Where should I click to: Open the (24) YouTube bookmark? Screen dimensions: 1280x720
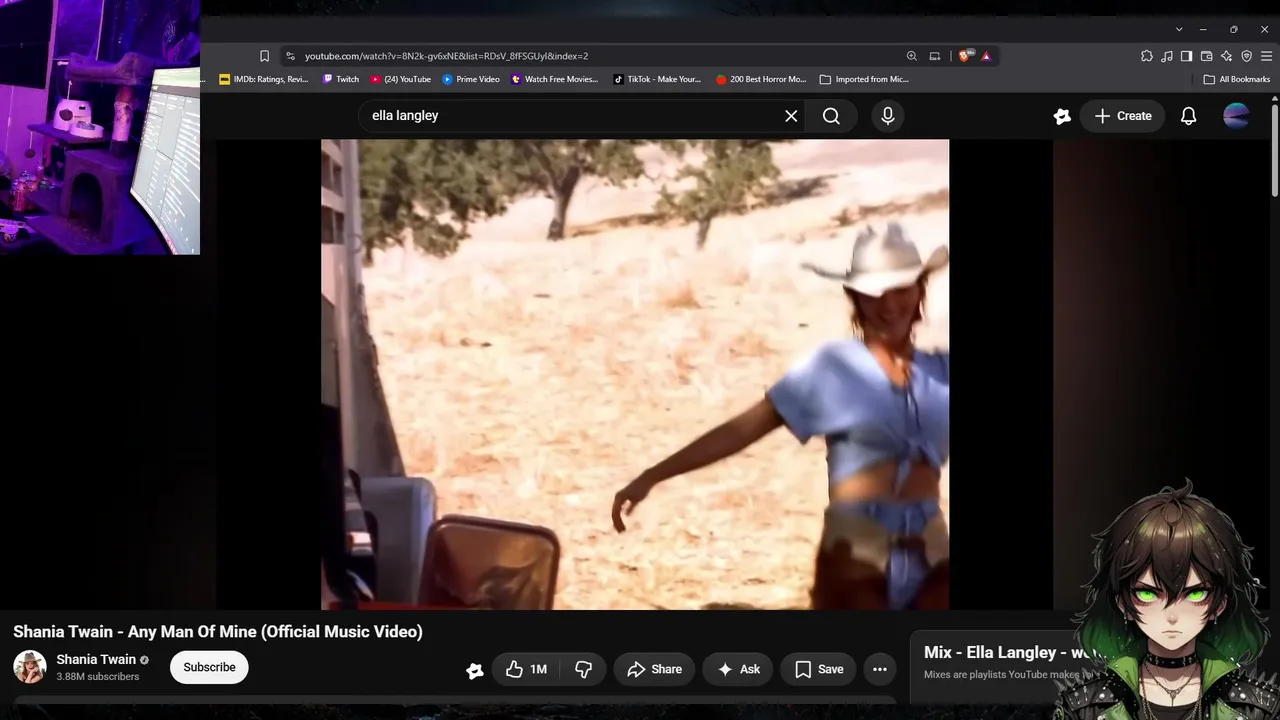point(401,79)
